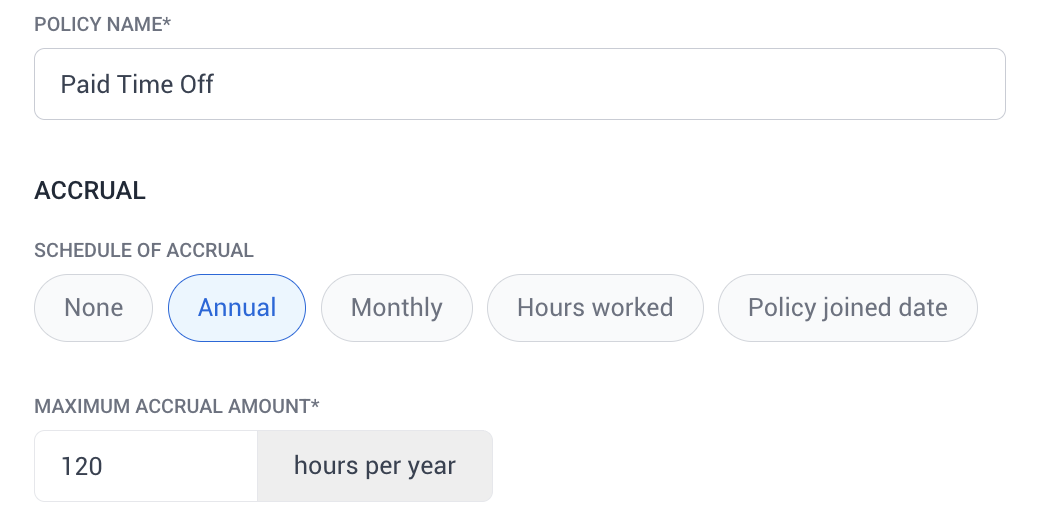
Task: Set accrual to the Monthly pill
Action: [x=396, y=308]
